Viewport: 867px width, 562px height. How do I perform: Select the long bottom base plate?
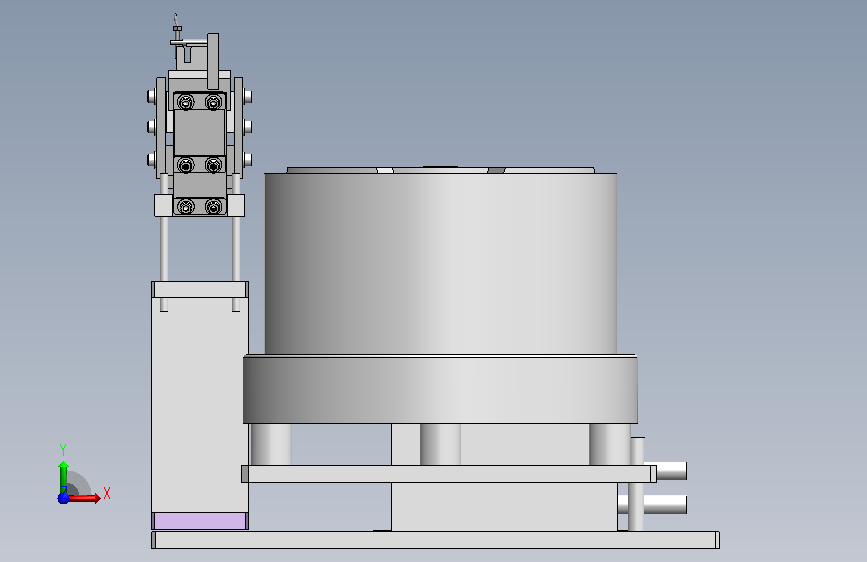click(435, 540)
